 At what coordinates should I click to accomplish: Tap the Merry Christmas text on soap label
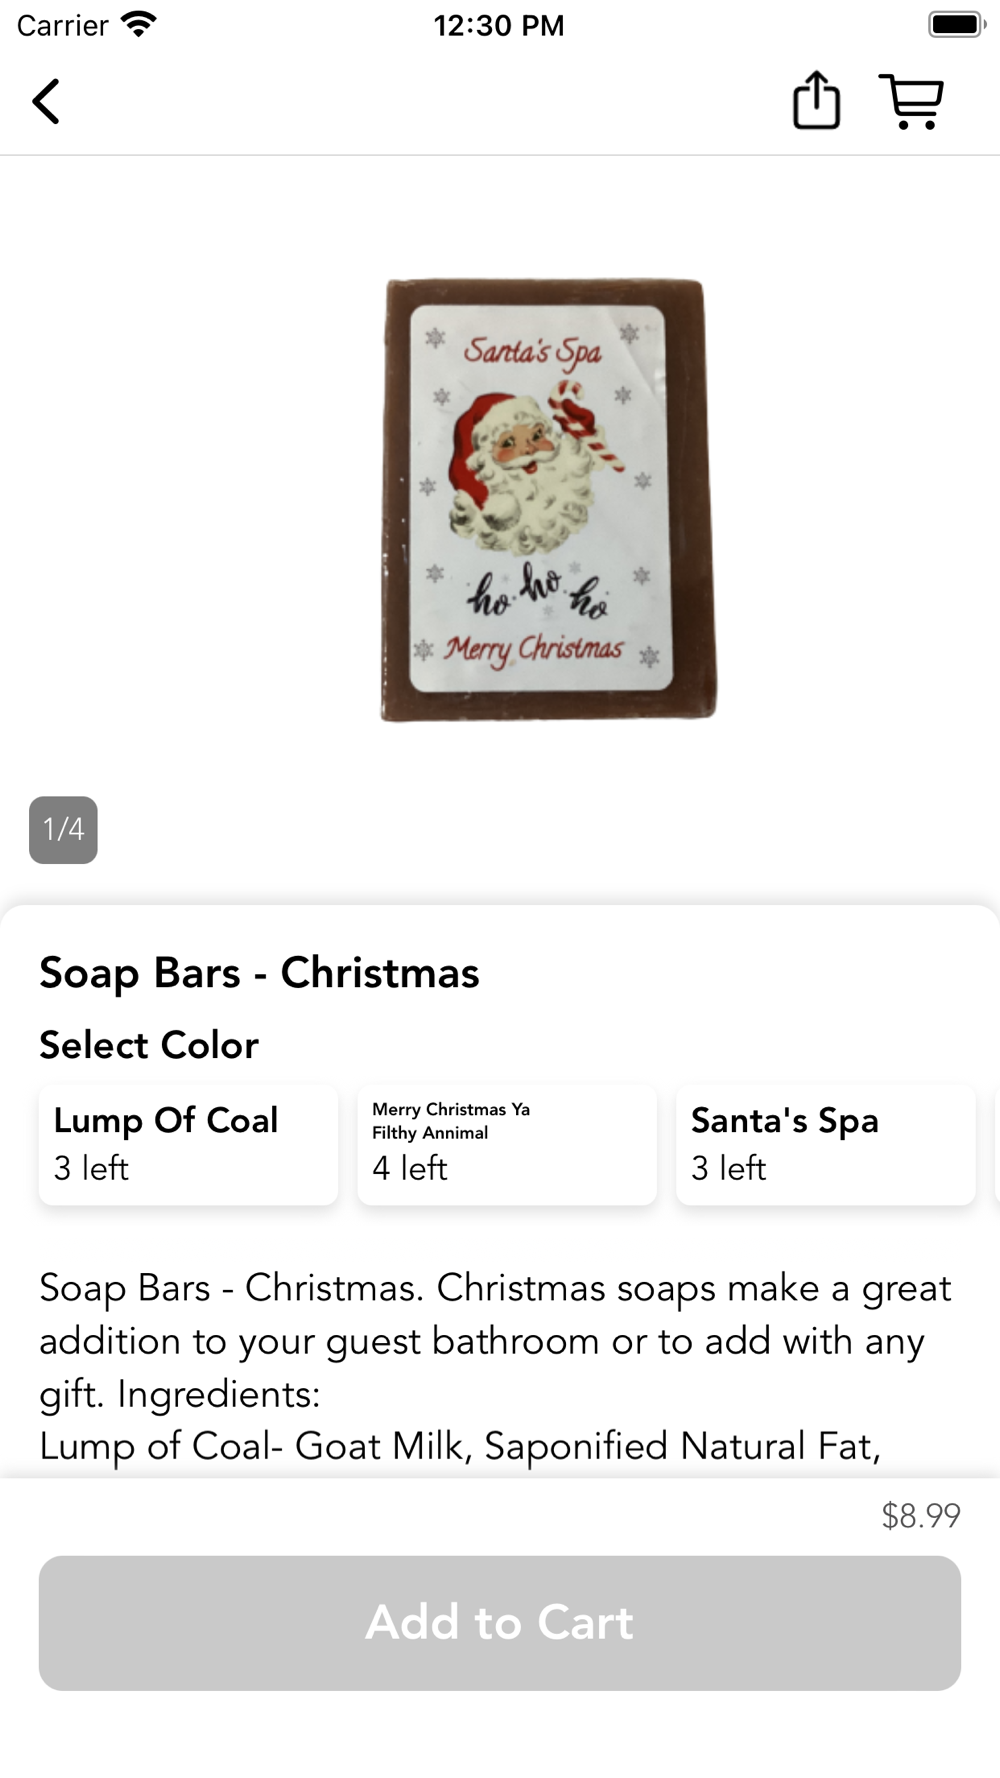coord(534,649)
